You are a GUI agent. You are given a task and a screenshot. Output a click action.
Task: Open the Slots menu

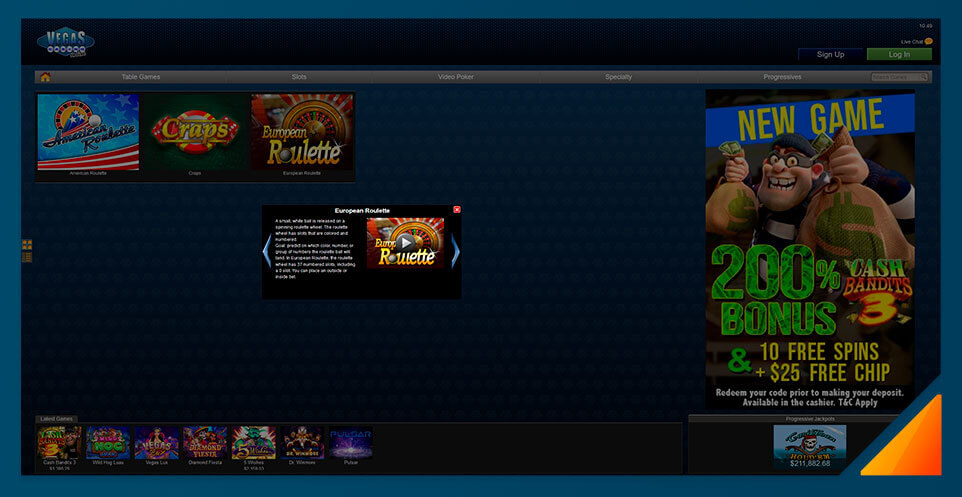pos(299,77)
